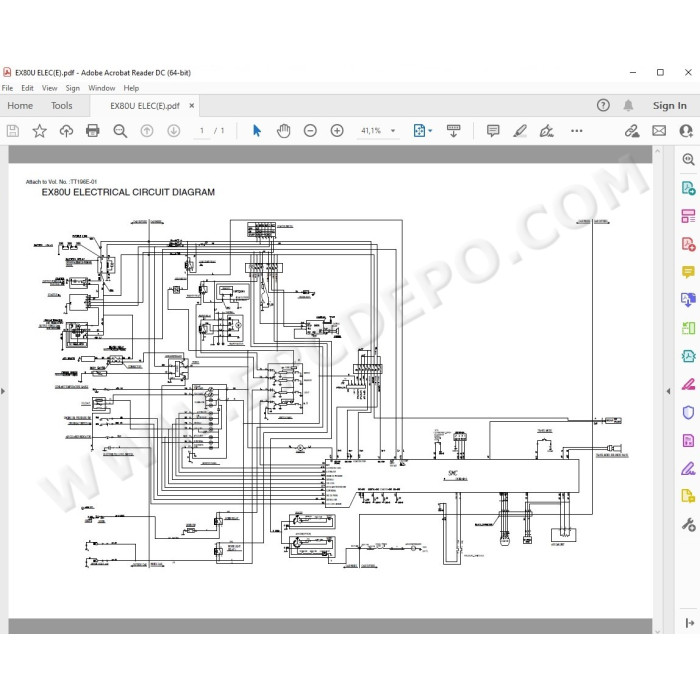Viewport: 700px width, 700px height.
Task: Open Fill & Sign tool in right pane
Action: [688, 468]
